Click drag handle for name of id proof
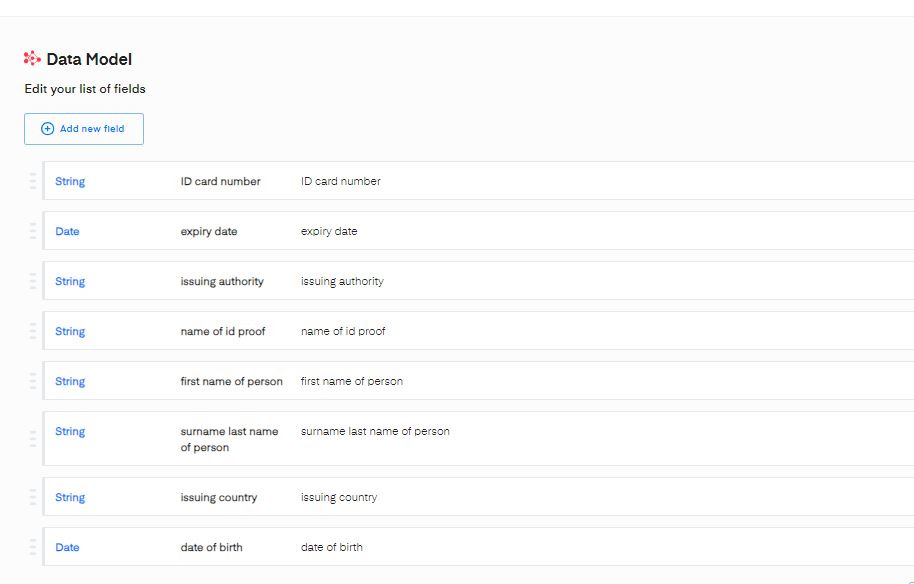Image resolution: width=914 pixels, height=584 pixels. pyautogui.click(x=32, y=331)
